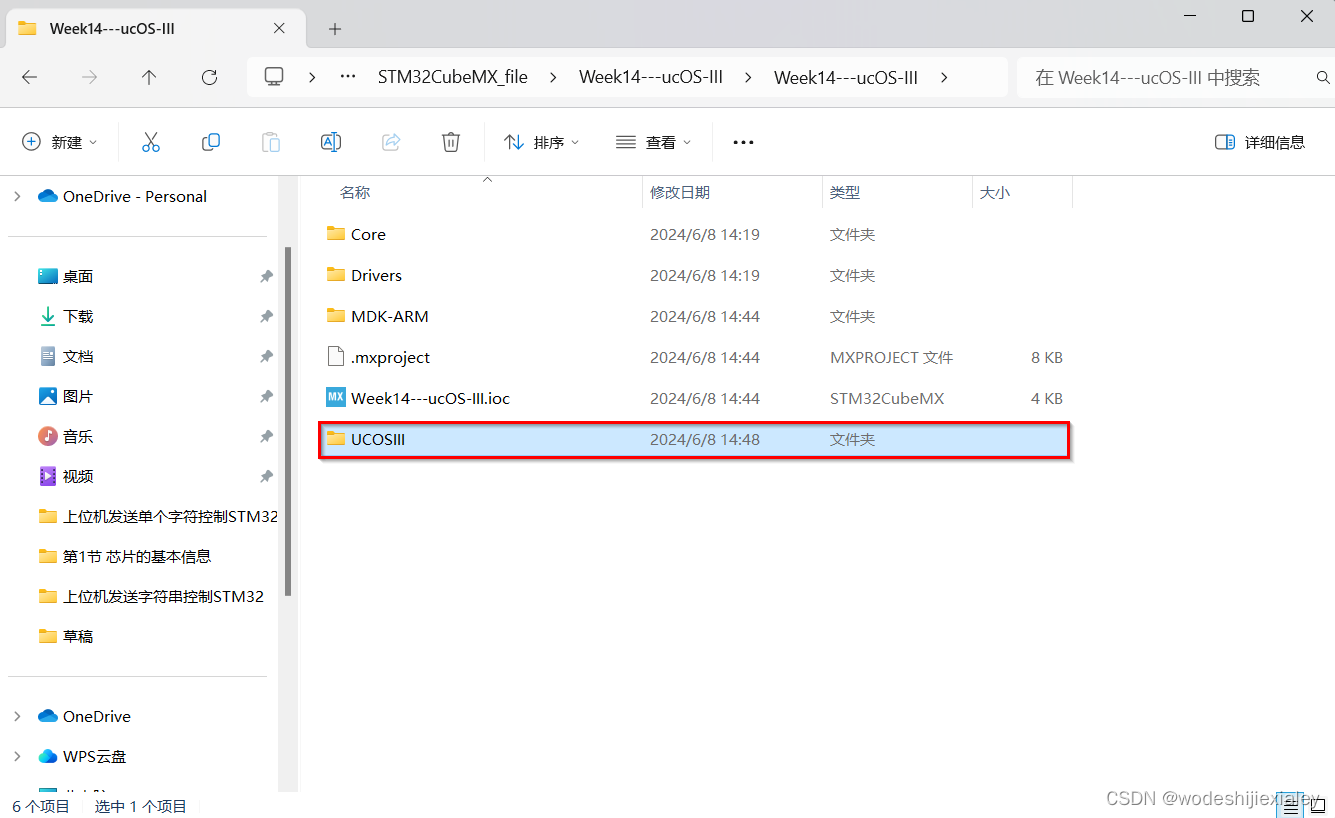Screen dimensions: 1335x818
Task: Click the sidebar vertical scrollbar
Action: 289,420
